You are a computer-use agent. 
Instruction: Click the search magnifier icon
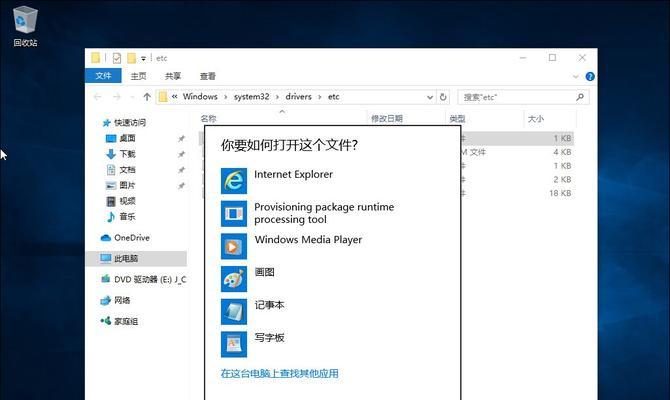tap(580, 97)
